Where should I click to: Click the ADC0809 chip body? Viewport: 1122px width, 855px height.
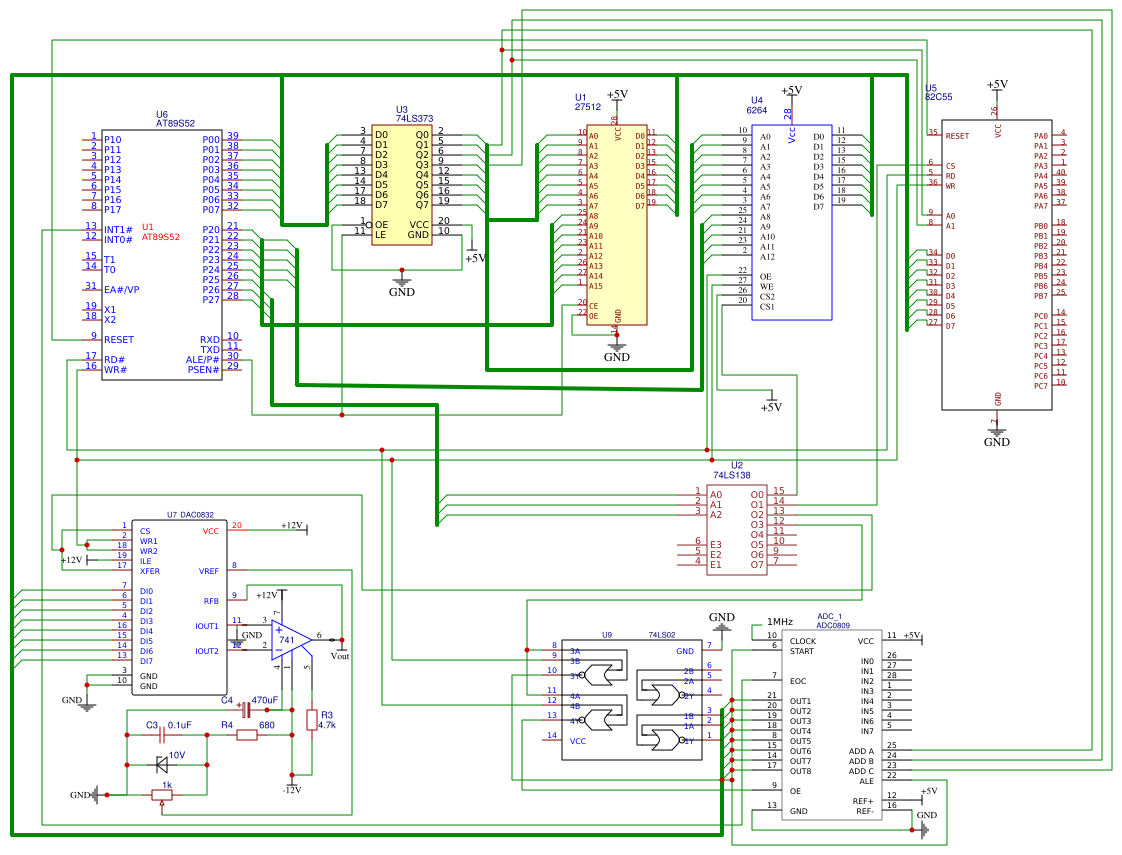click(x=830, y=725)
